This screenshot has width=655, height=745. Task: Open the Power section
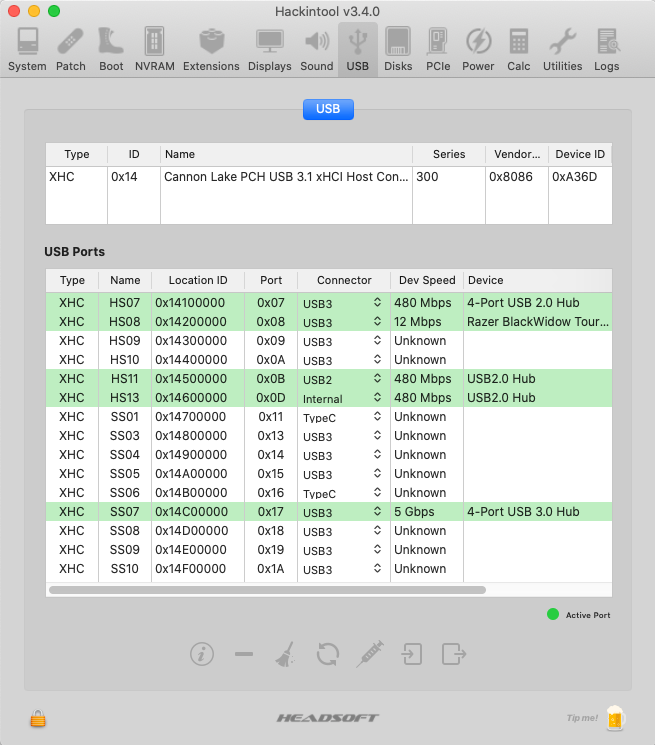click(x=478, y=49)
